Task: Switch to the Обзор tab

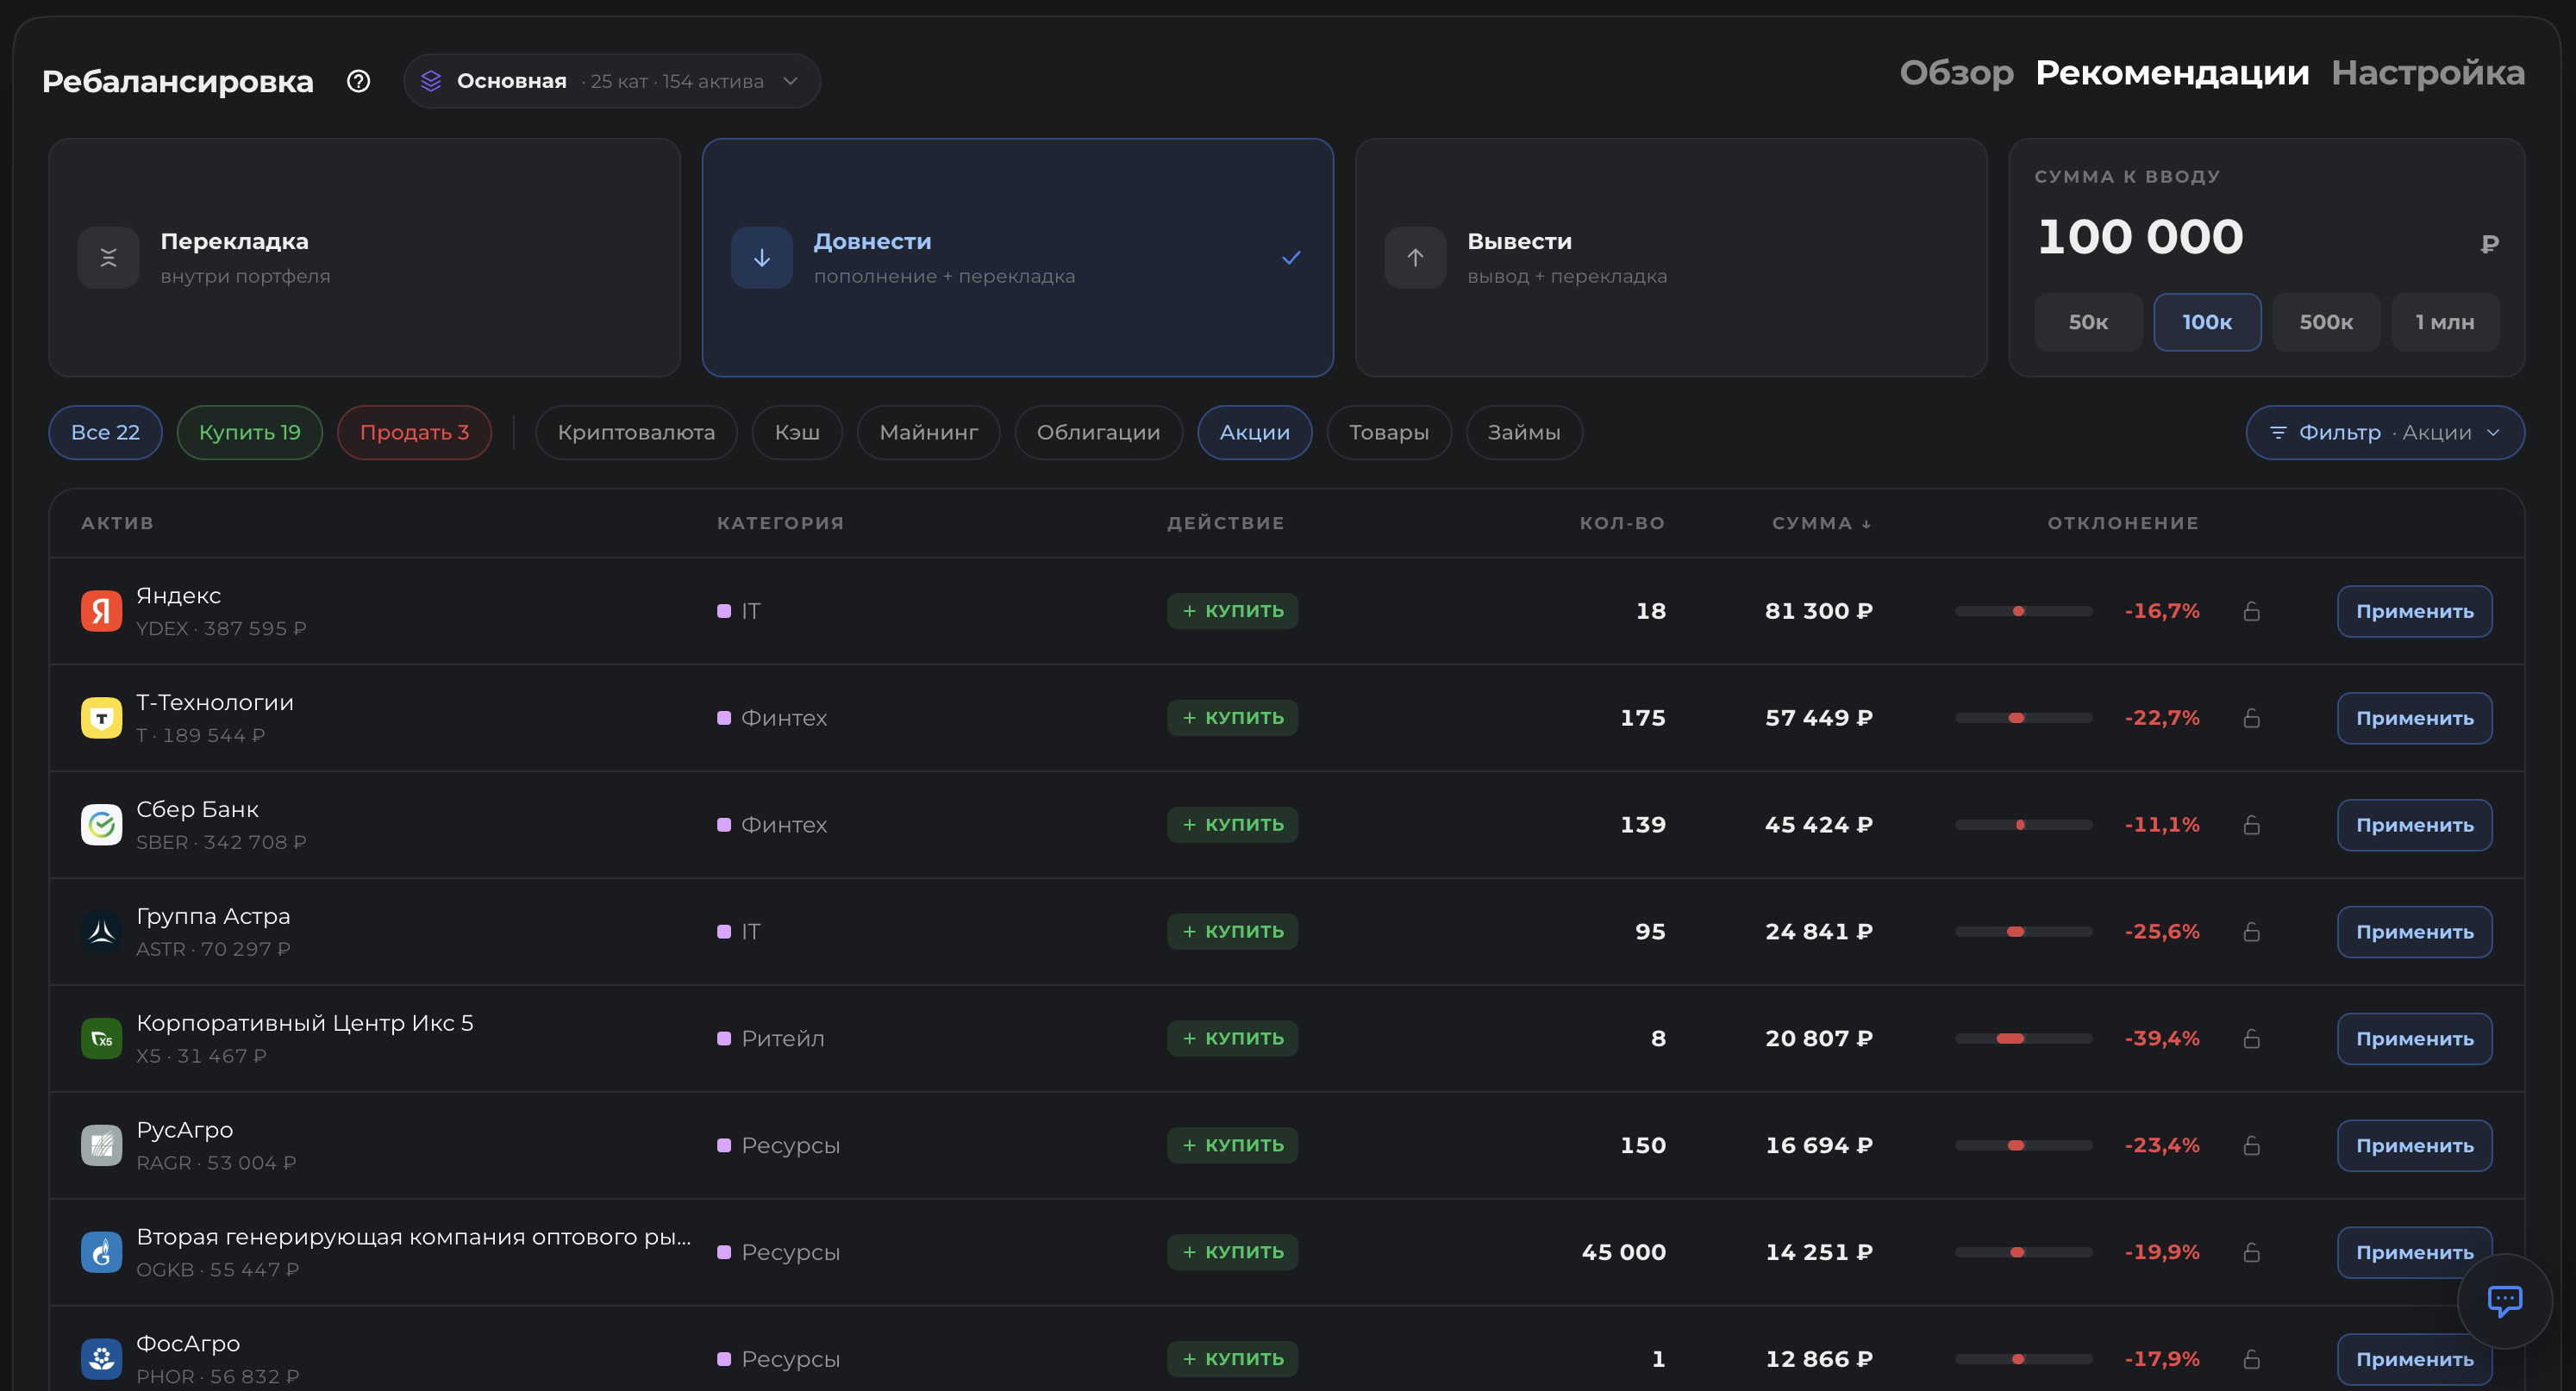Action: (x=1956, y=73)
